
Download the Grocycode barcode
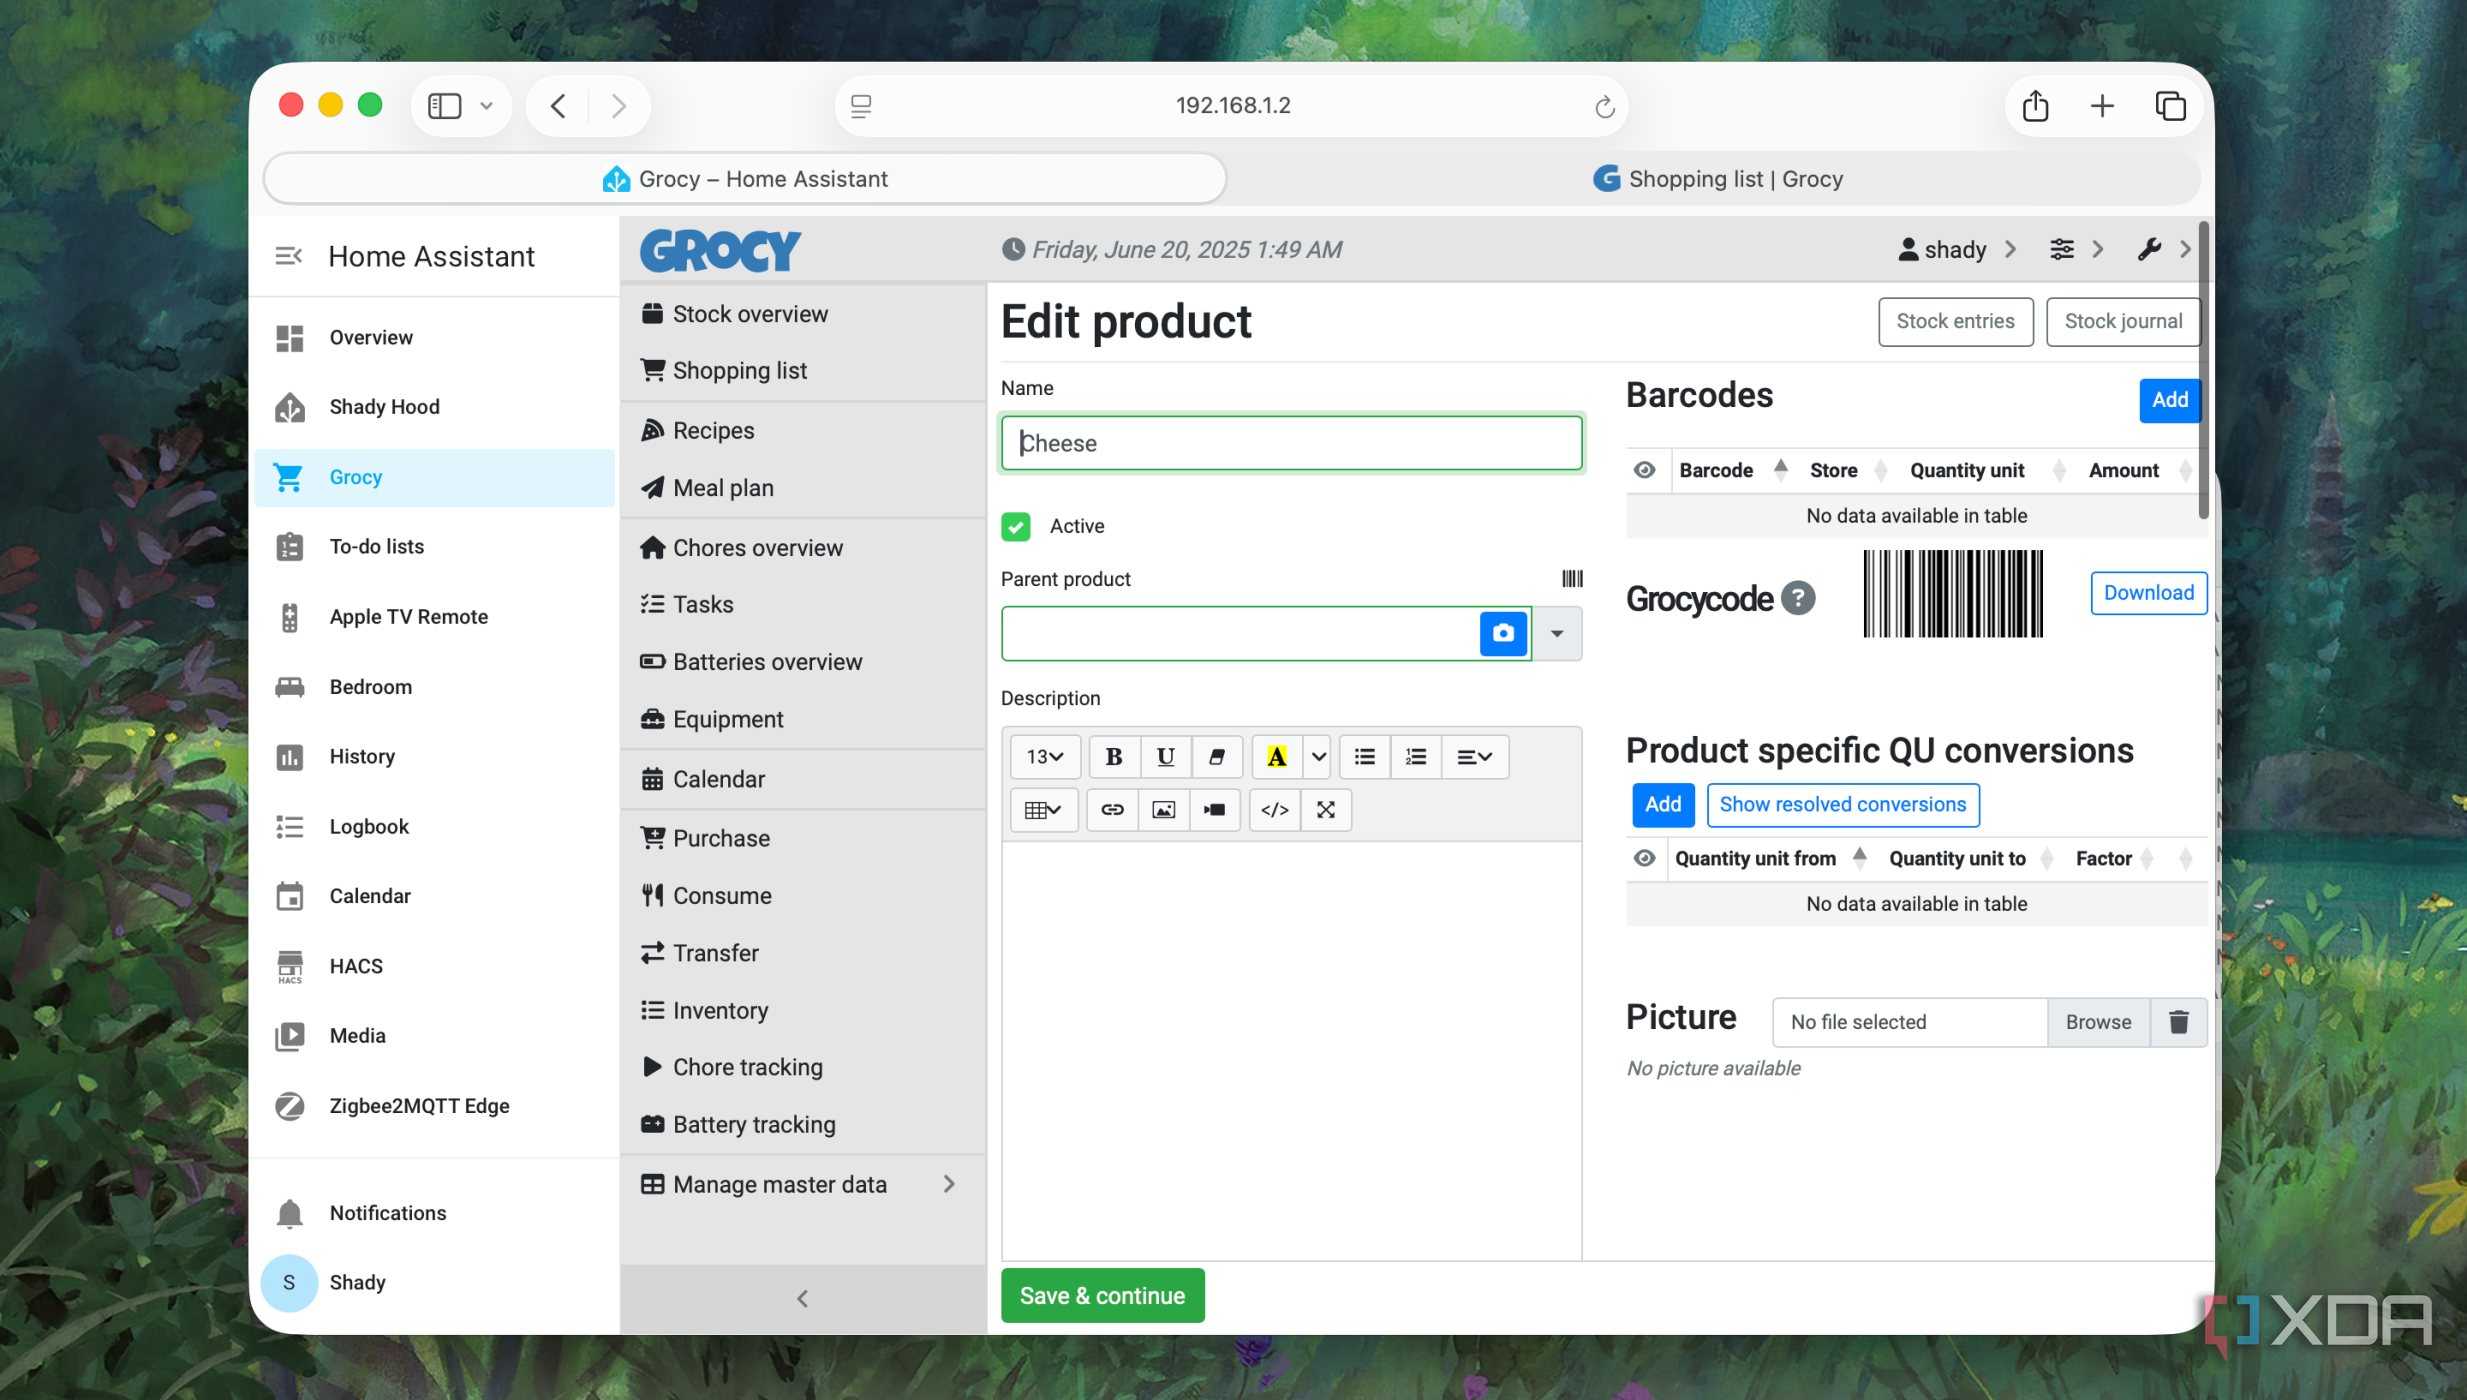(2148, 593)
